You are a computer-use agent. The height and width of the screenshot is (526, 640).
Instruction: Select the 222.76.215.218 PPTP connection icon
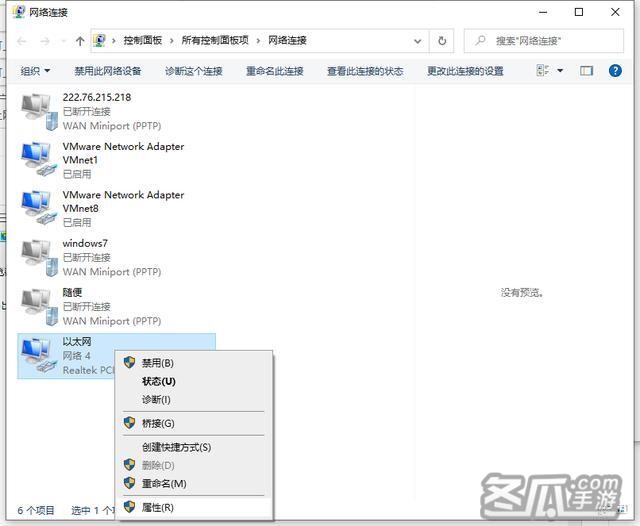40,112
